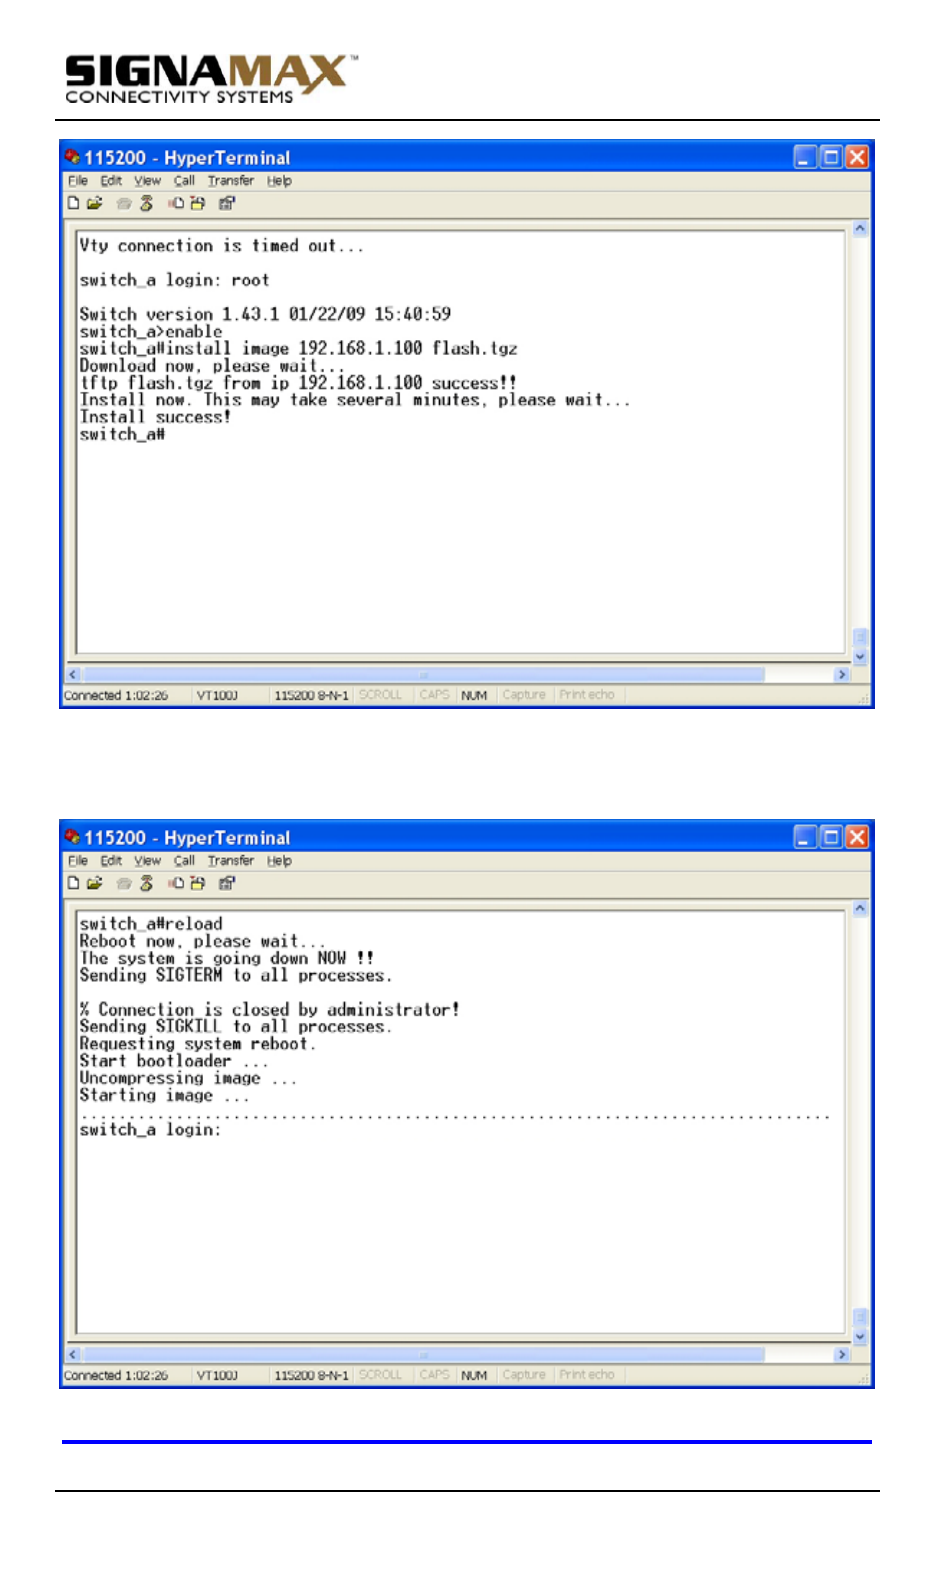Open the Help menu in the Install success window
The height and width of the screenshot is (1574, 936).
pos(279,181)
